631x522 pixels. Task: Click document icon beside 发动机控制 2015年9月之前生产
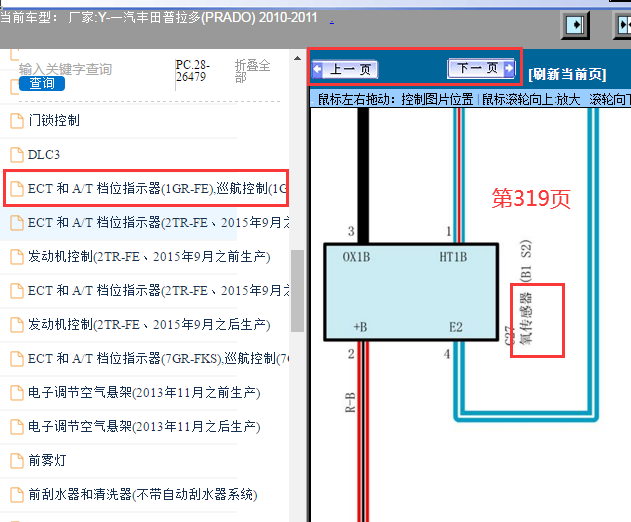coord(17,257)
